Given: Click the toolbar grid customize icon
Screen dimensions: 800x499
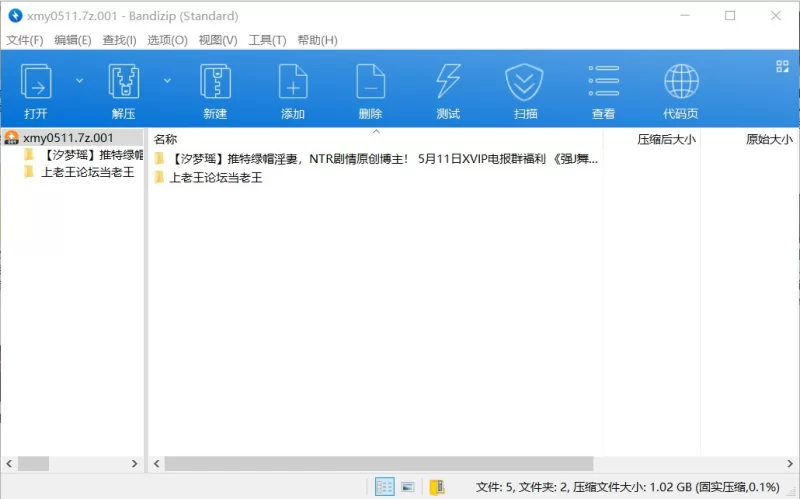Looking at the screenshot, I should pos(782,66).
